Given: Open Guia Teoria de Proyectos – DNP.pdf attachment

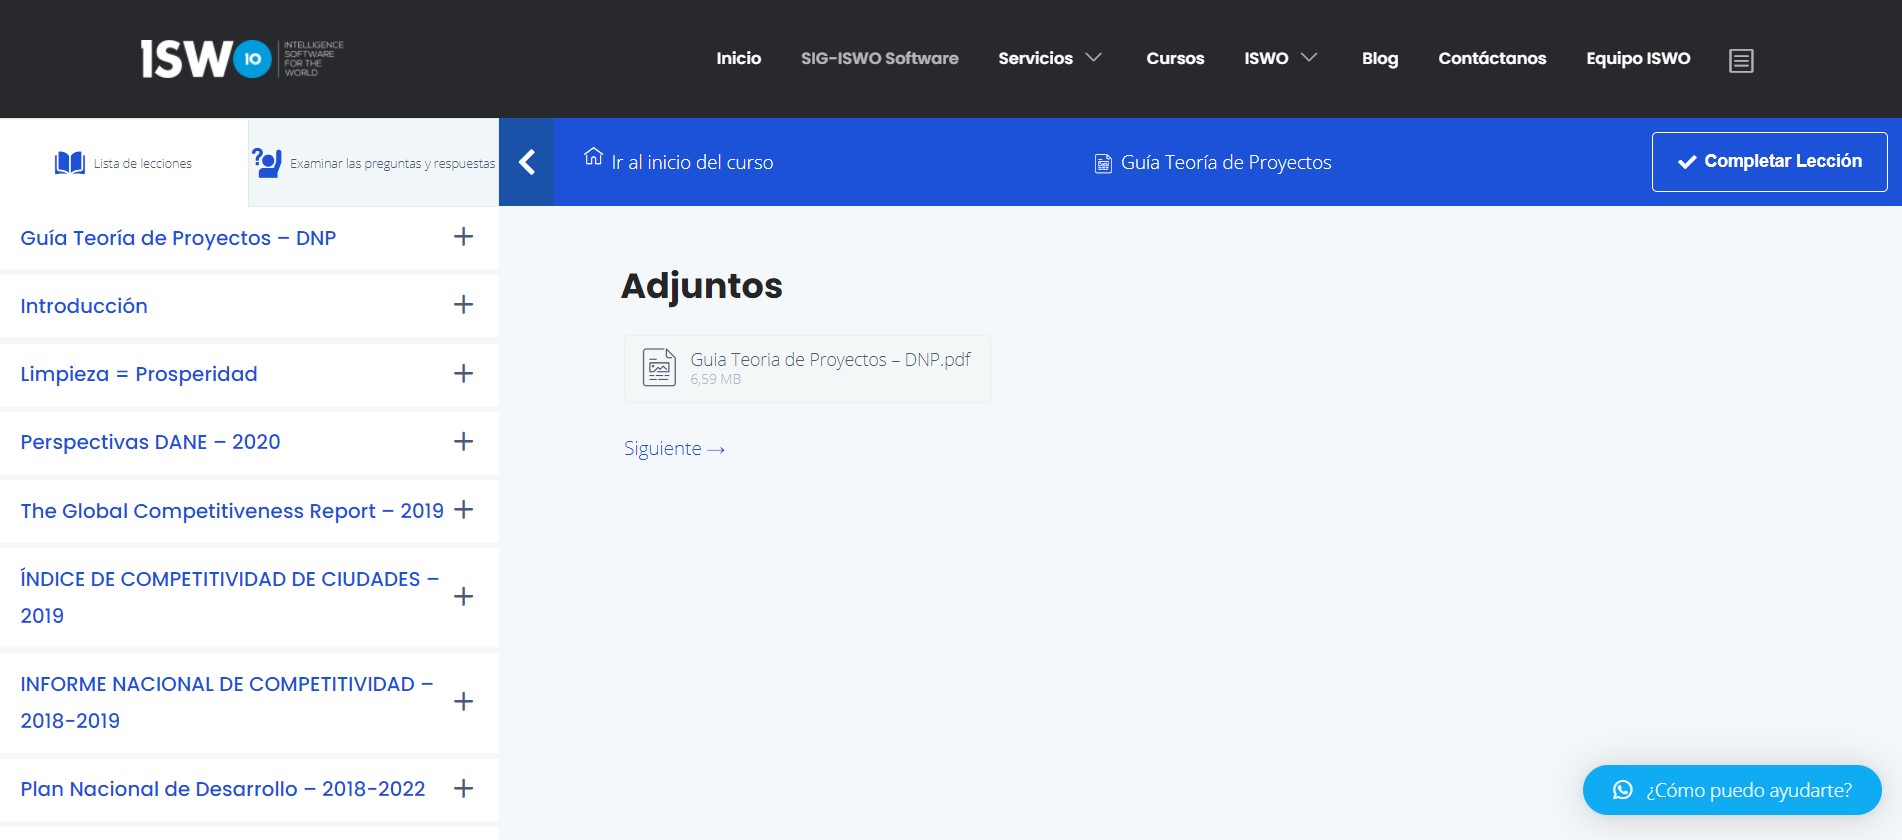Looking at the screenshot, I should point(829,360).
